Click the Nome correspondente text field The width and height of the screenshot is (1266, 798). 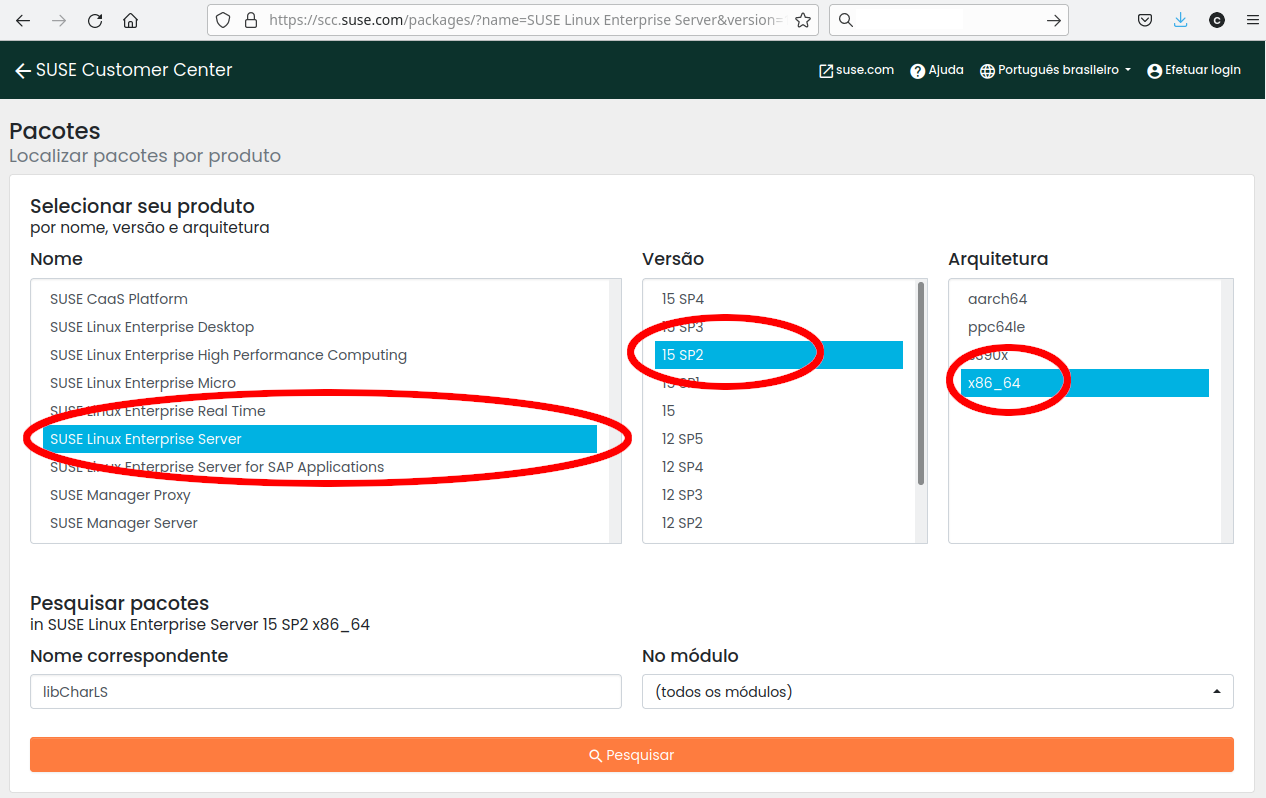(x=325, y=691)
